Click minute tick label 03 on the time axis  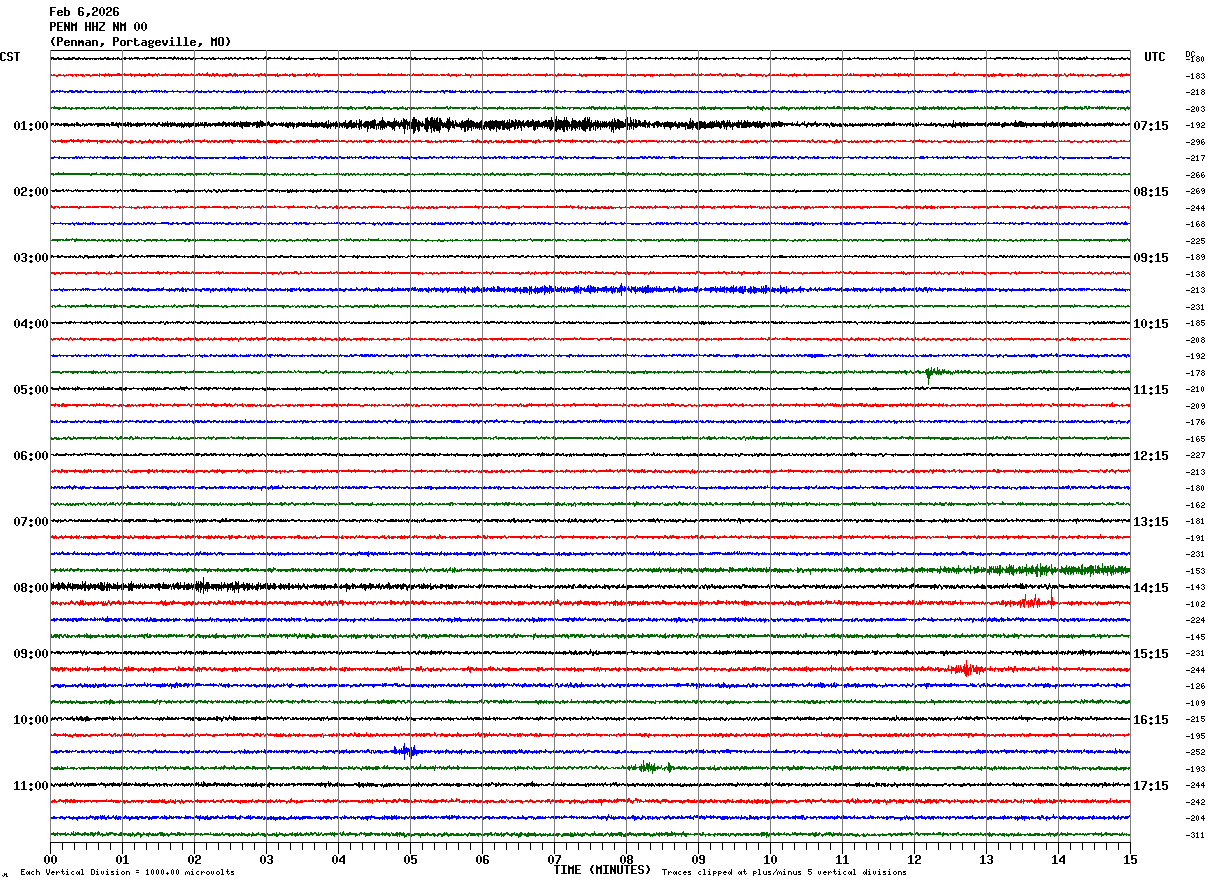tap(266, 859)
